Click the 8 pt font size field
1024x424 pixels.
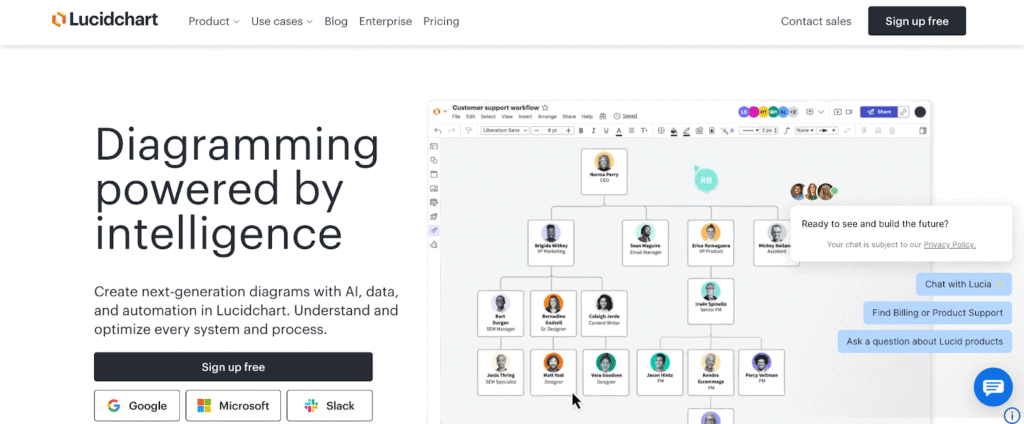click(552, 131)
